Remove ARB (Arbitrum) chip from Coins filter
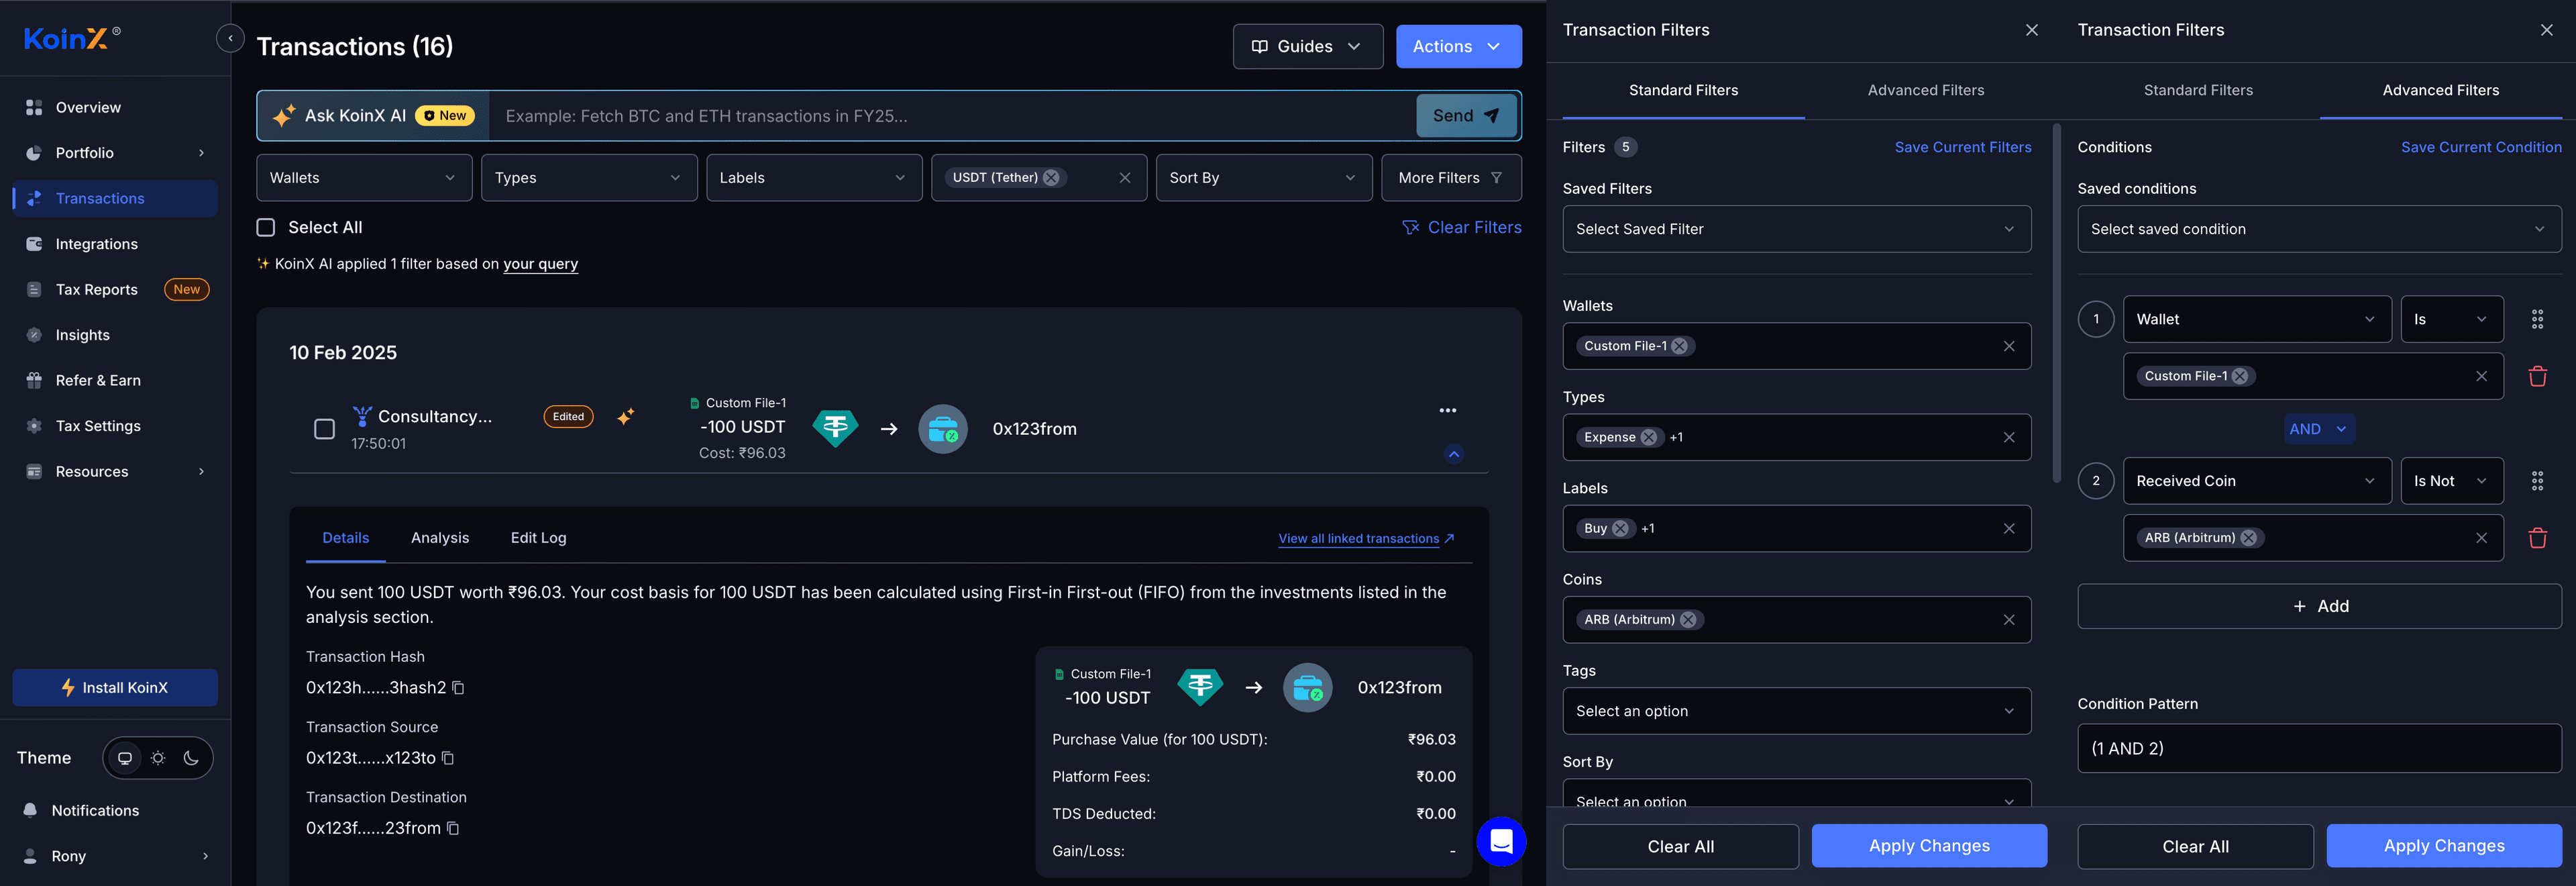2576x886 pixels. tap(1687, 620)
